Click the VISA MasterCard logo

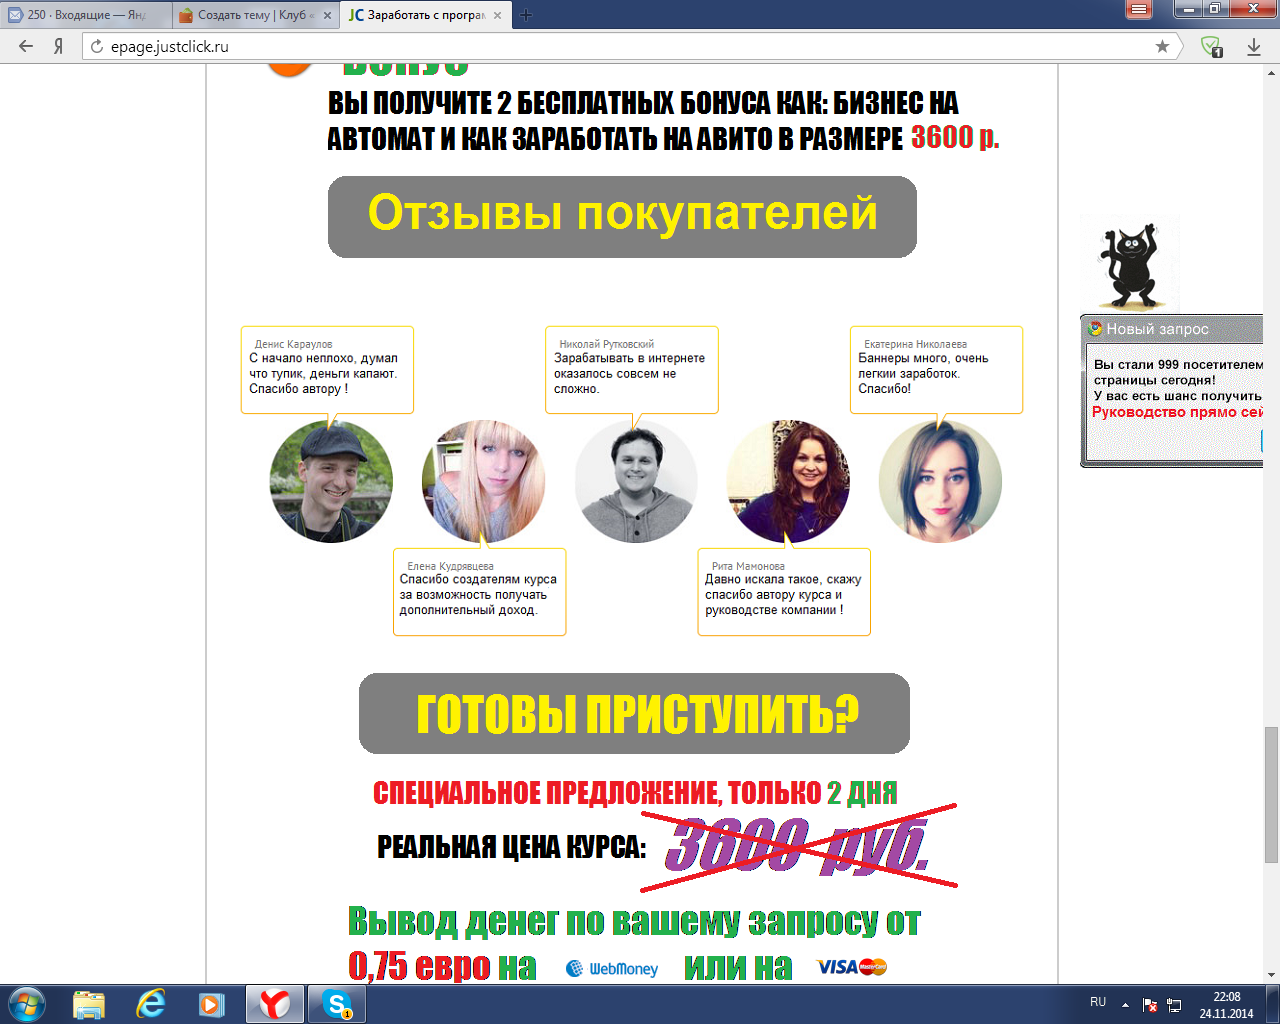[x=852, y=967]
